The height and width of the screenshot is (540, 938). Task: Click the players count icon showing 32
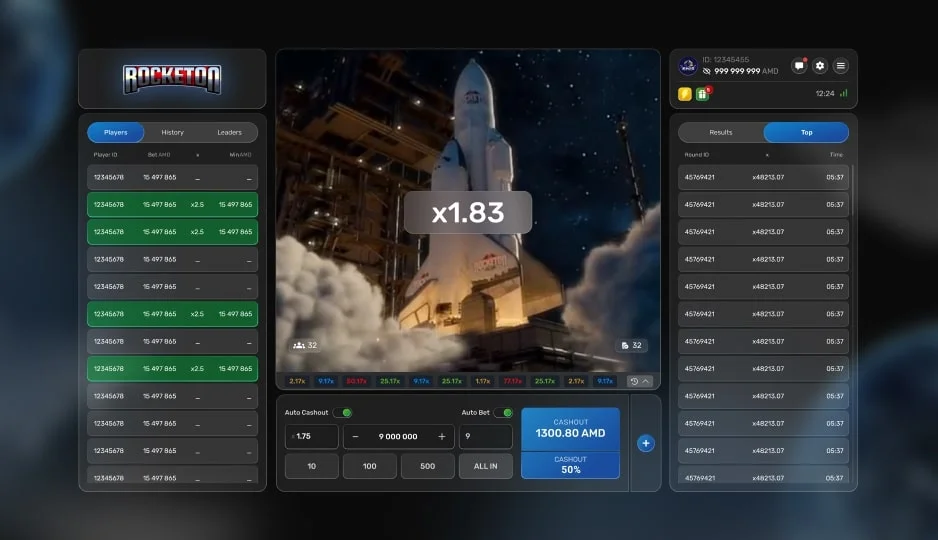point(305,345)
